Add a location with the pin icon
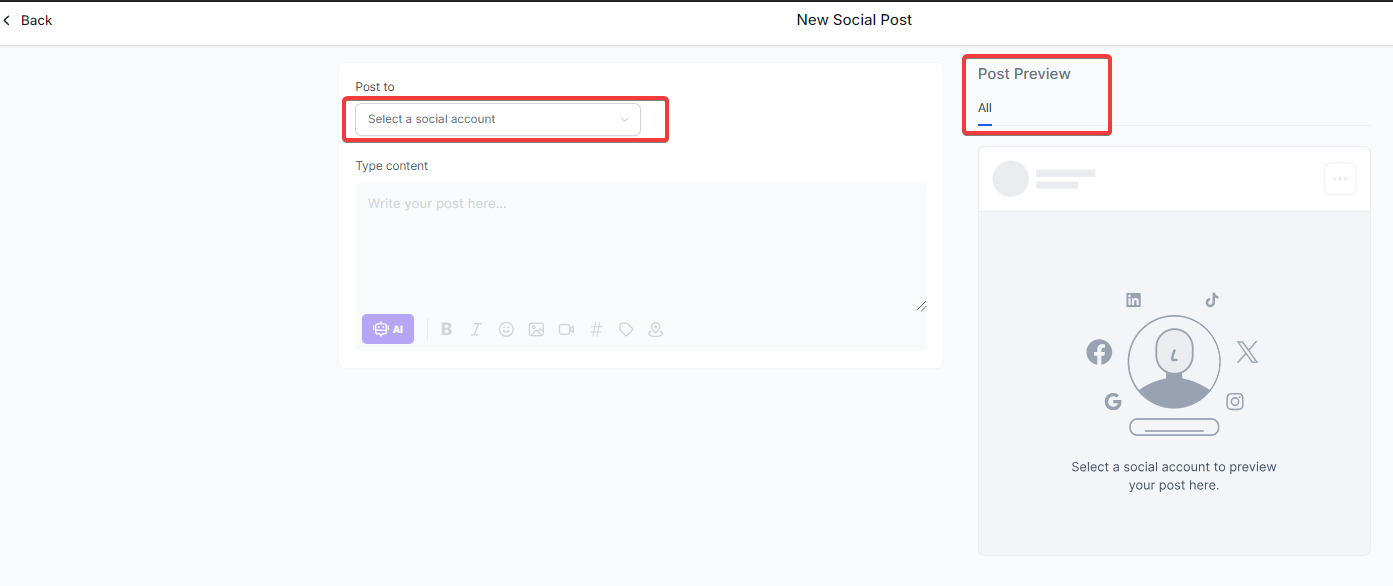Viewport: 1393px width, 586px height. pyautogui.click(x=656, y=329)
